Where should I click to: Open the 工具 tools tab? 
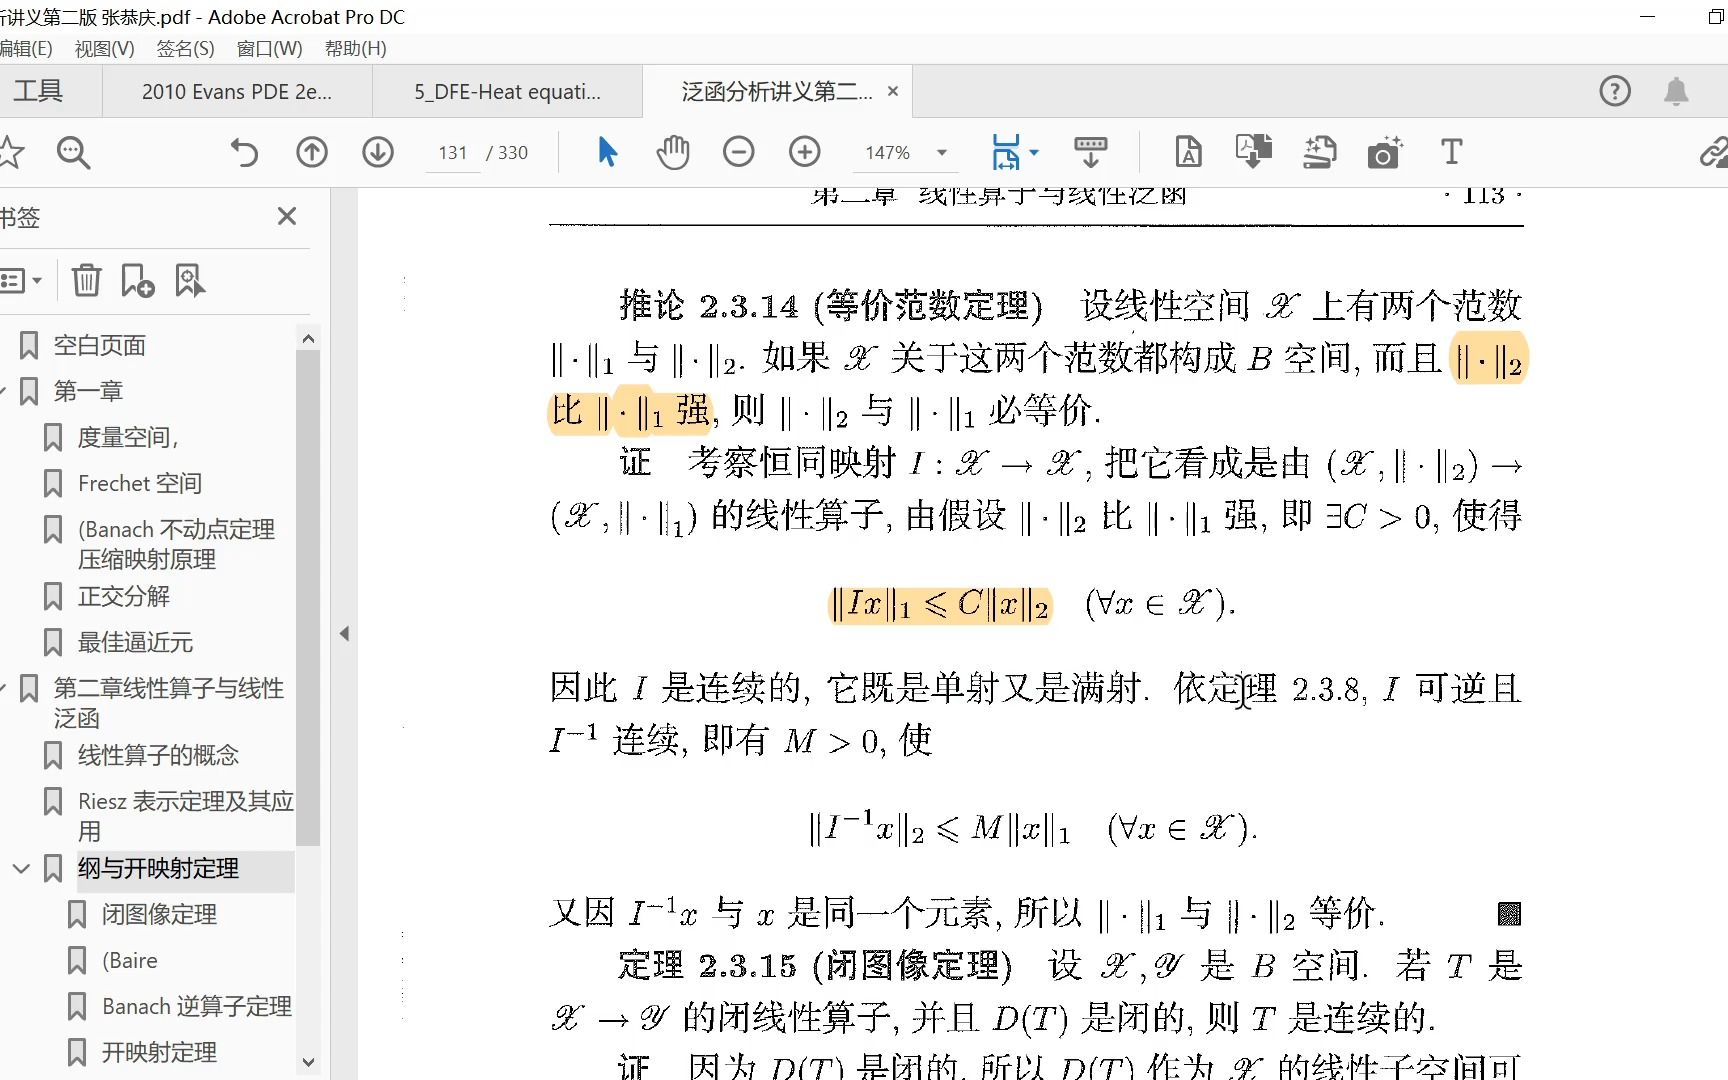tap(40, 92)
